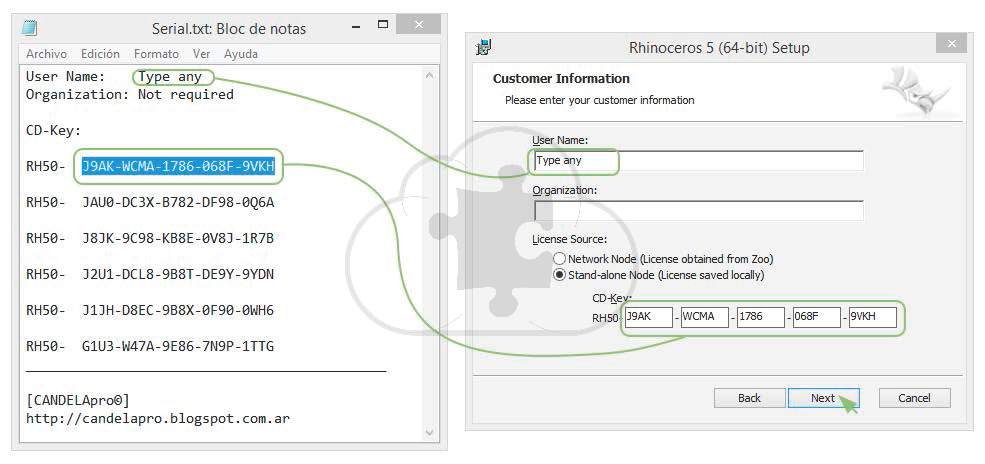Click the [CANDELApro©] text in Notepad
985x464 pixels.
coord(78,400)
